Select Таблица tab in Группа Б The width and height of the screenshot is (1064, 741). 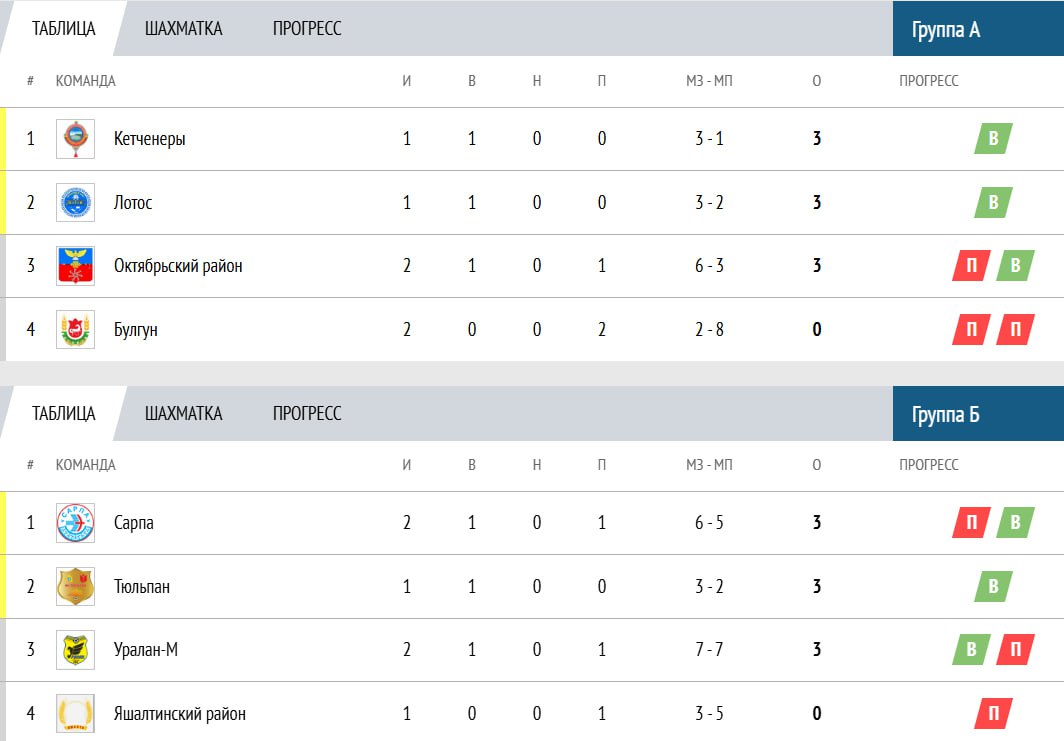point(64,413)
